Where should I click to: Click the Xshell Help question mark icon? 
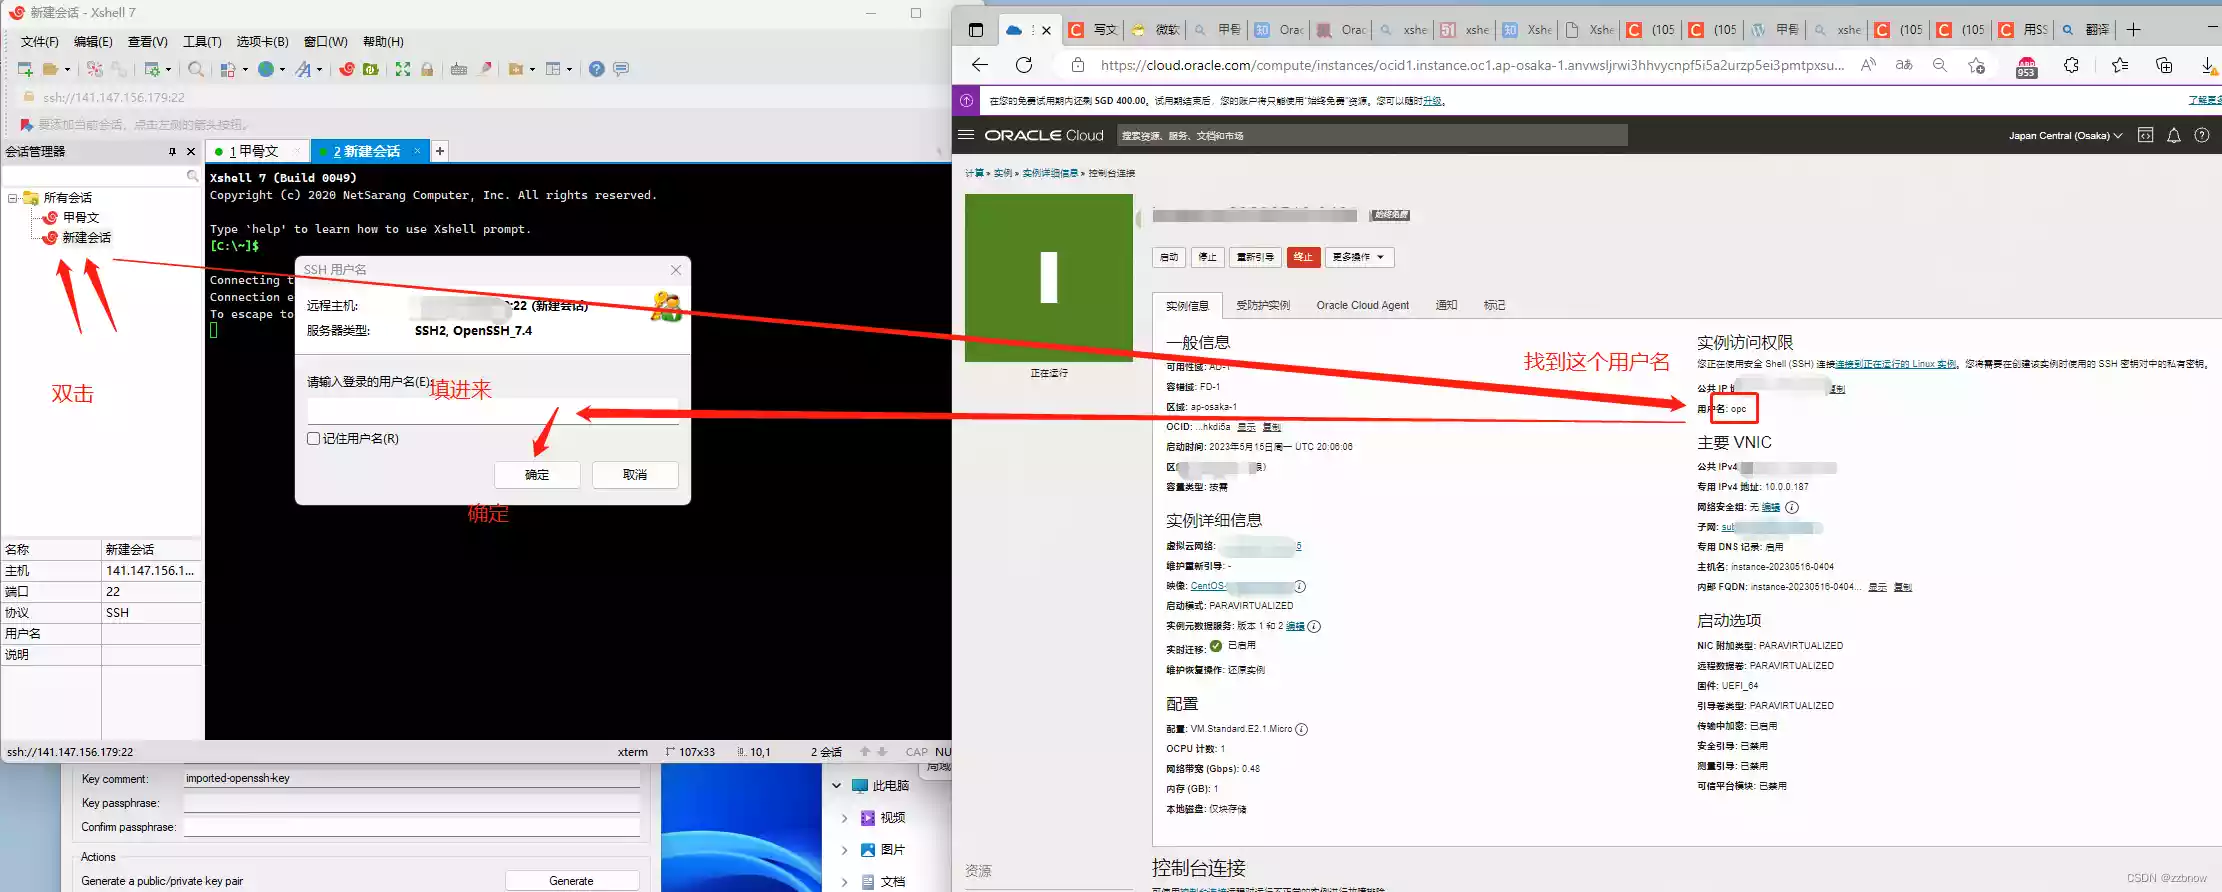tap(597, 69)
